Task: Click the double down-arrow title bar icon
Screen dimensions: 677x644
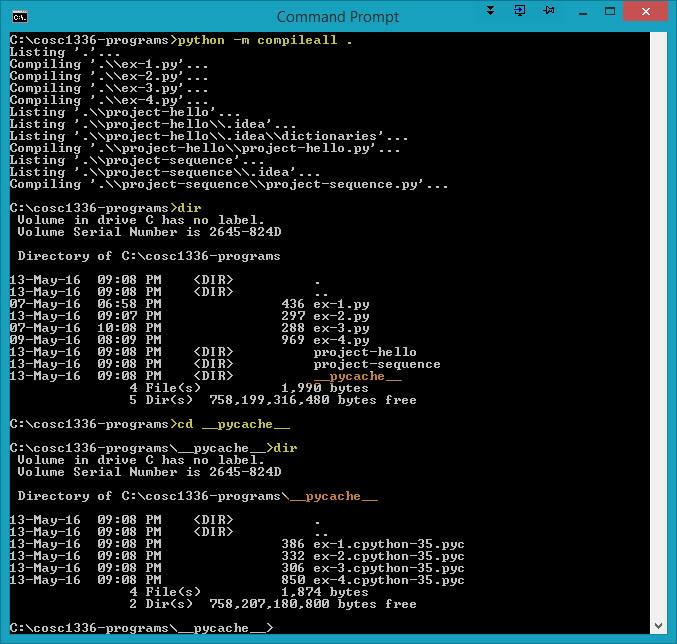Action: click(x=490, y=11)
